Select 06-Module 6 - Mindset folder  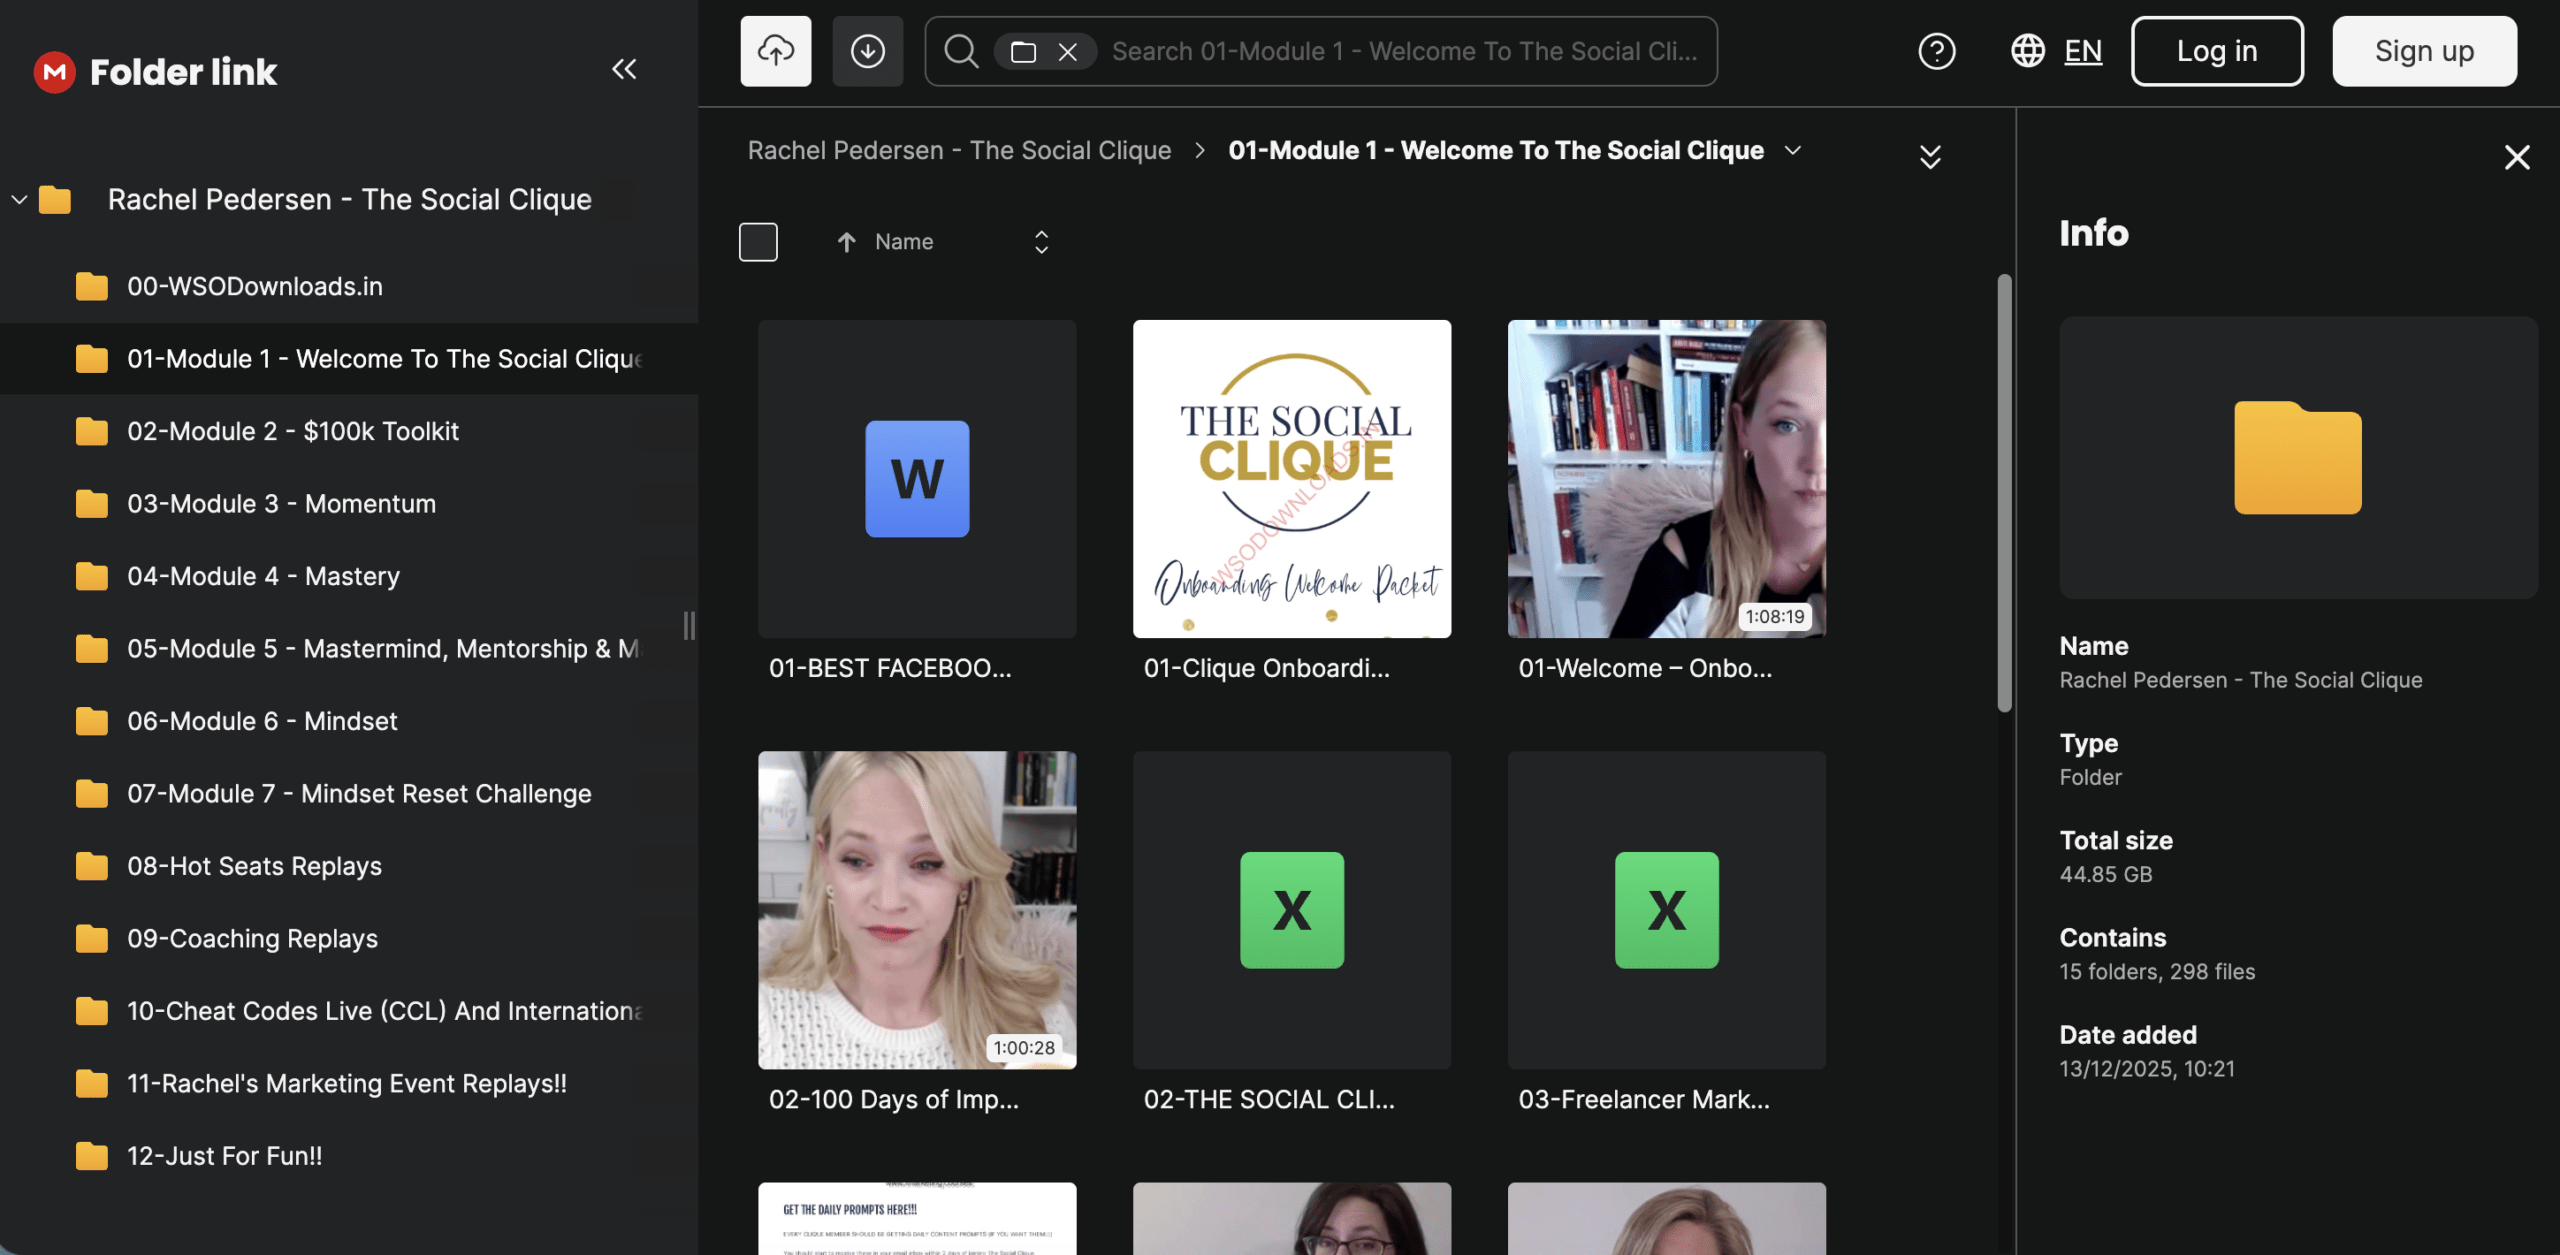(262, 721)
